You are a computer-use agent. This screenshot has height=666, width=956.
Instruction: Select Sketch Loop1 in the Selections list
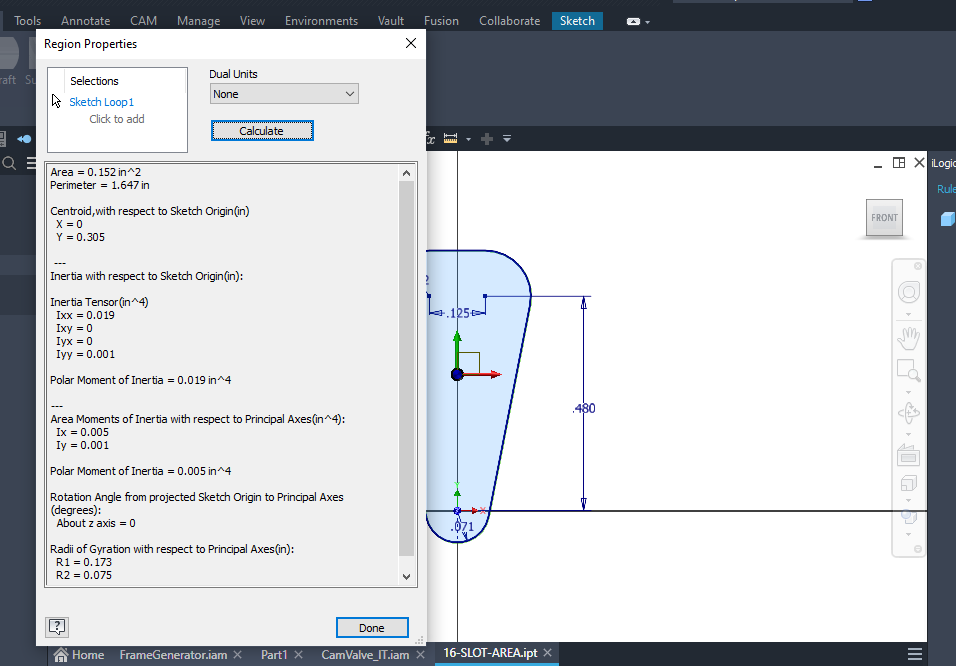pos(101,101)
